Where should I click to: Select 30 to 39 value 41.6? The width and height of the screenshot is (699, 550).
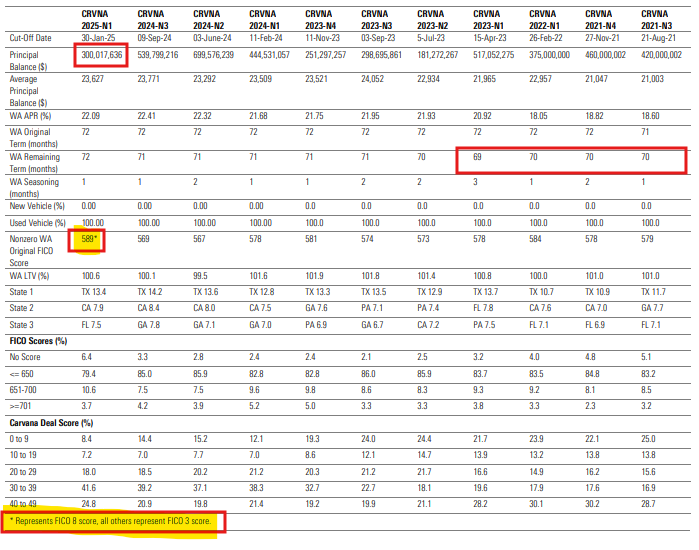click(89, 488)
